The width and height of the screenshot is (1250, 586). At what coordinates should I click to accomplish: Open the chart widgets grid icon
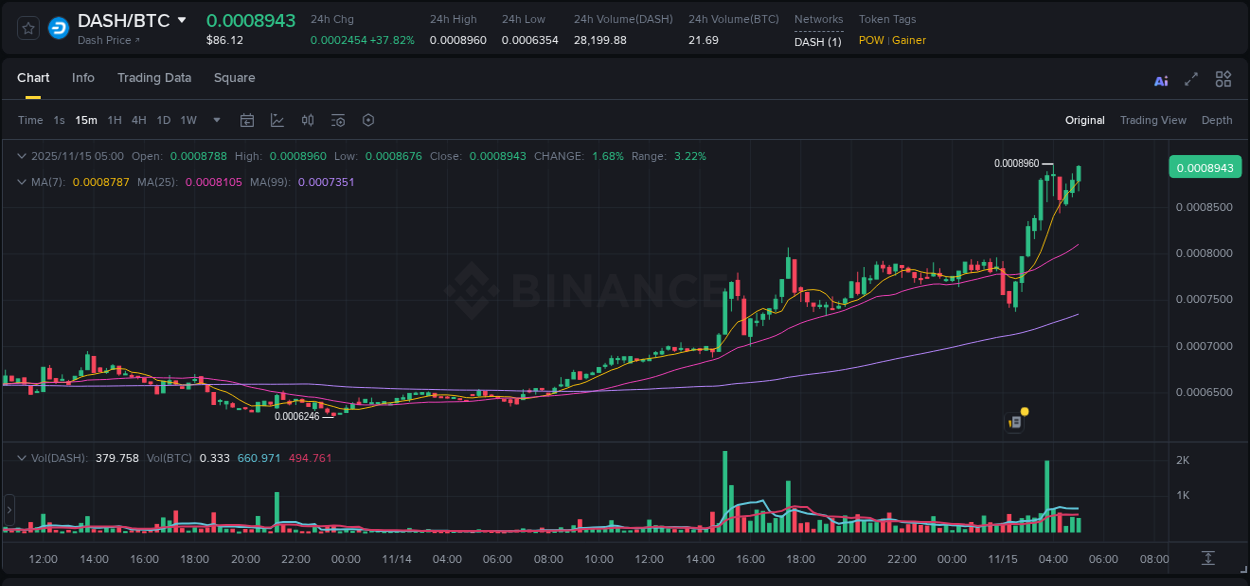pyautogui.click(x=1223, y=78)
